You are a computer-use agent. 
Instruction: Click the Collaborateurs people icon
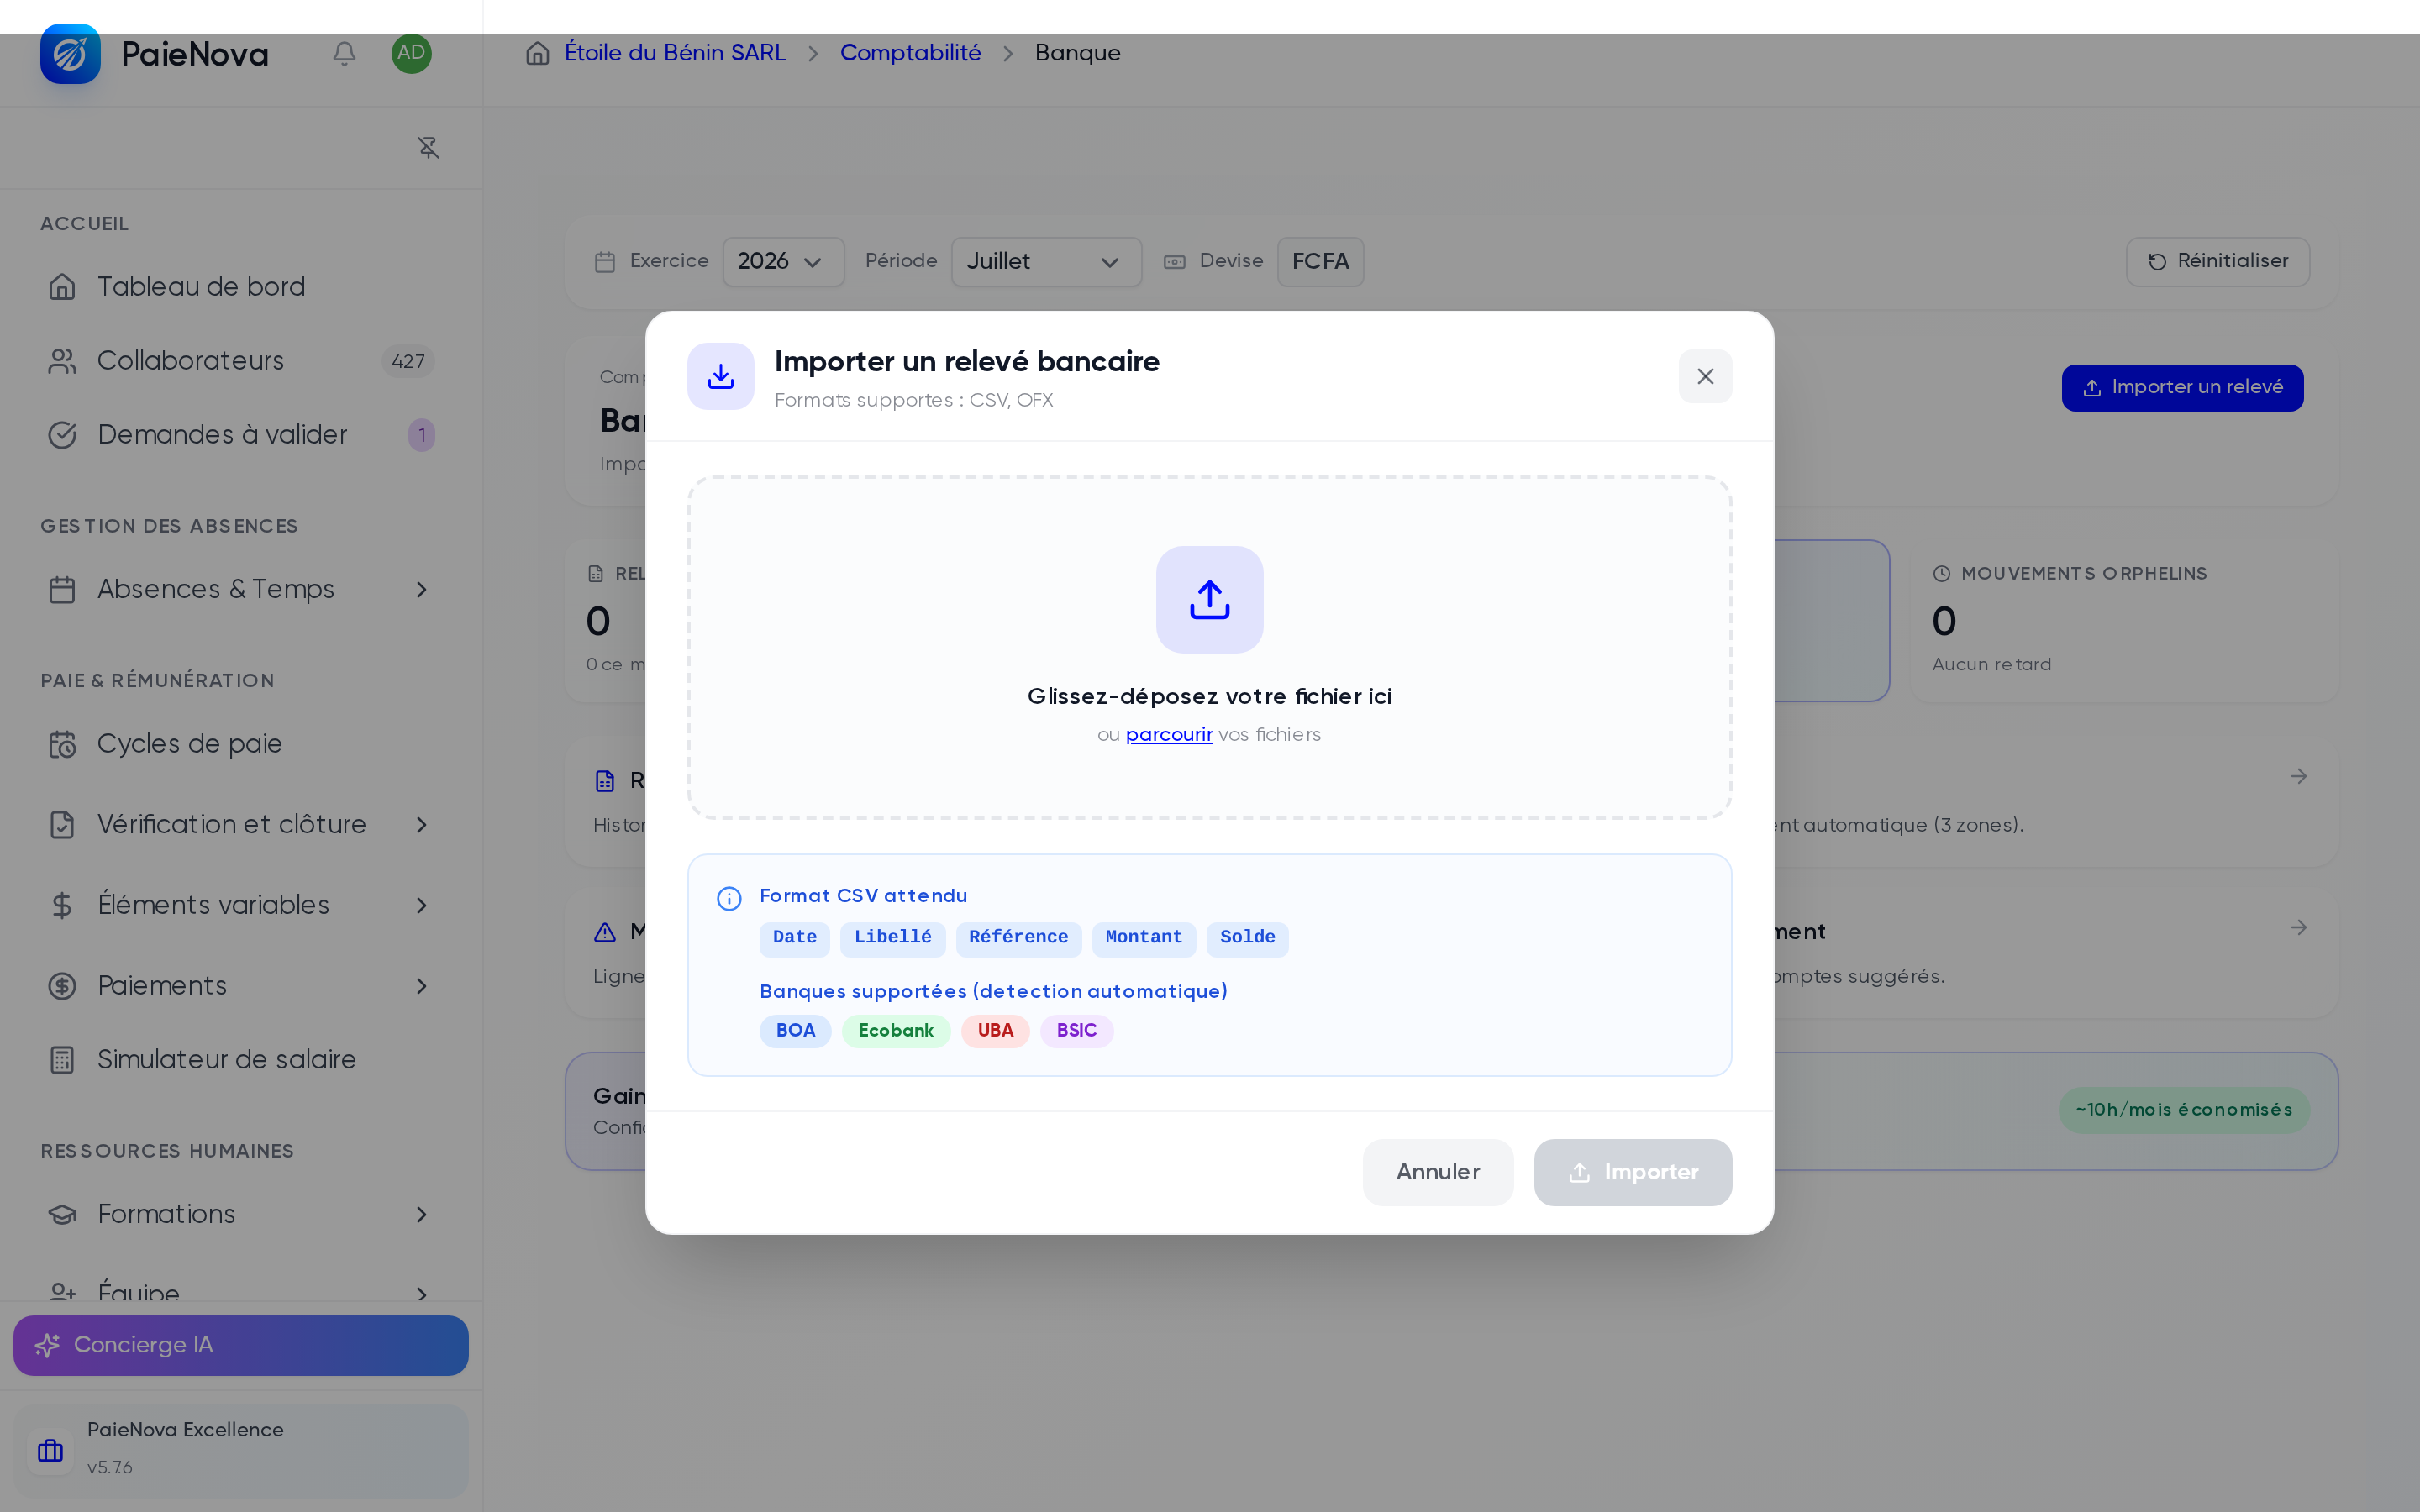(x=62, y=361)
